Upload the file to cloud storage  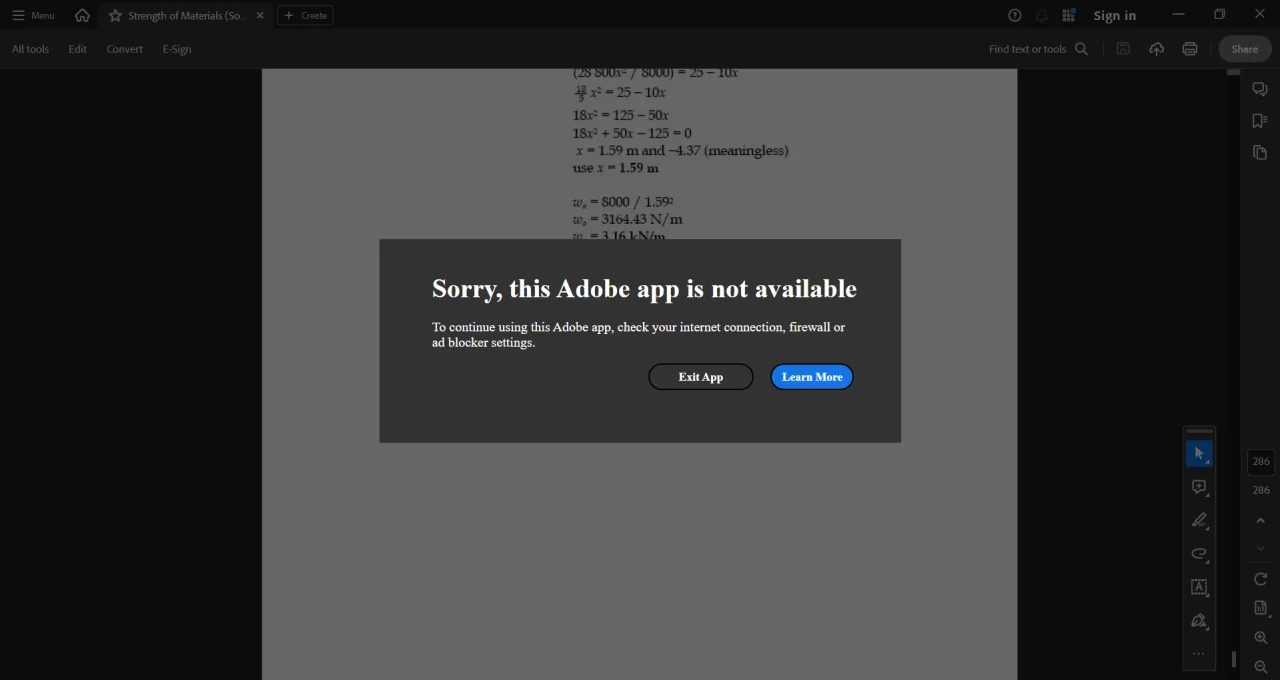pyautogui.click(x=1156, y=49)
